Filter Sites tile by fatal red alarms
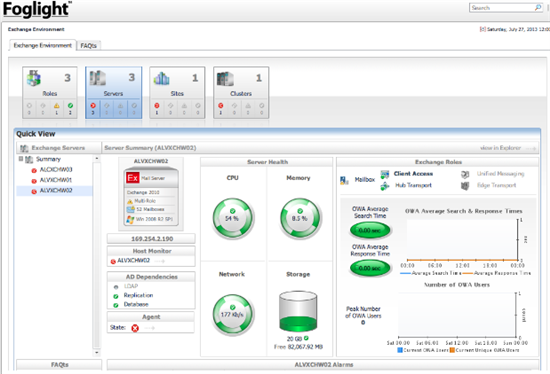 (x=157, y=106)
